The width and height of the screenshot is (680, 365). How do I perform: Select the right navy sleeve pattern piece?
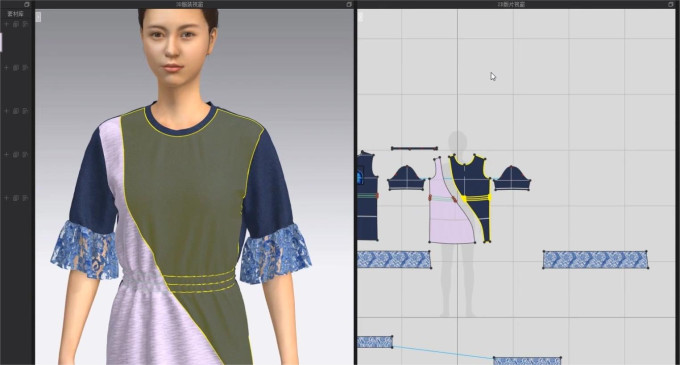pos(512,178)
